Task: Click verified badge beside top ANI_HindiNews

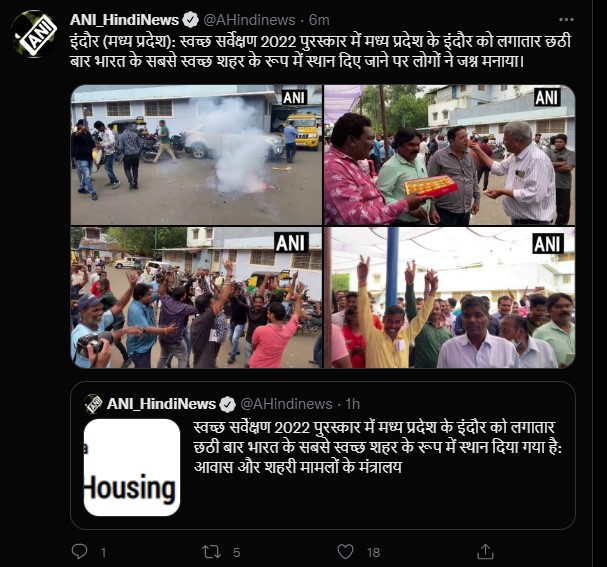Action: [x=190, y=20]
